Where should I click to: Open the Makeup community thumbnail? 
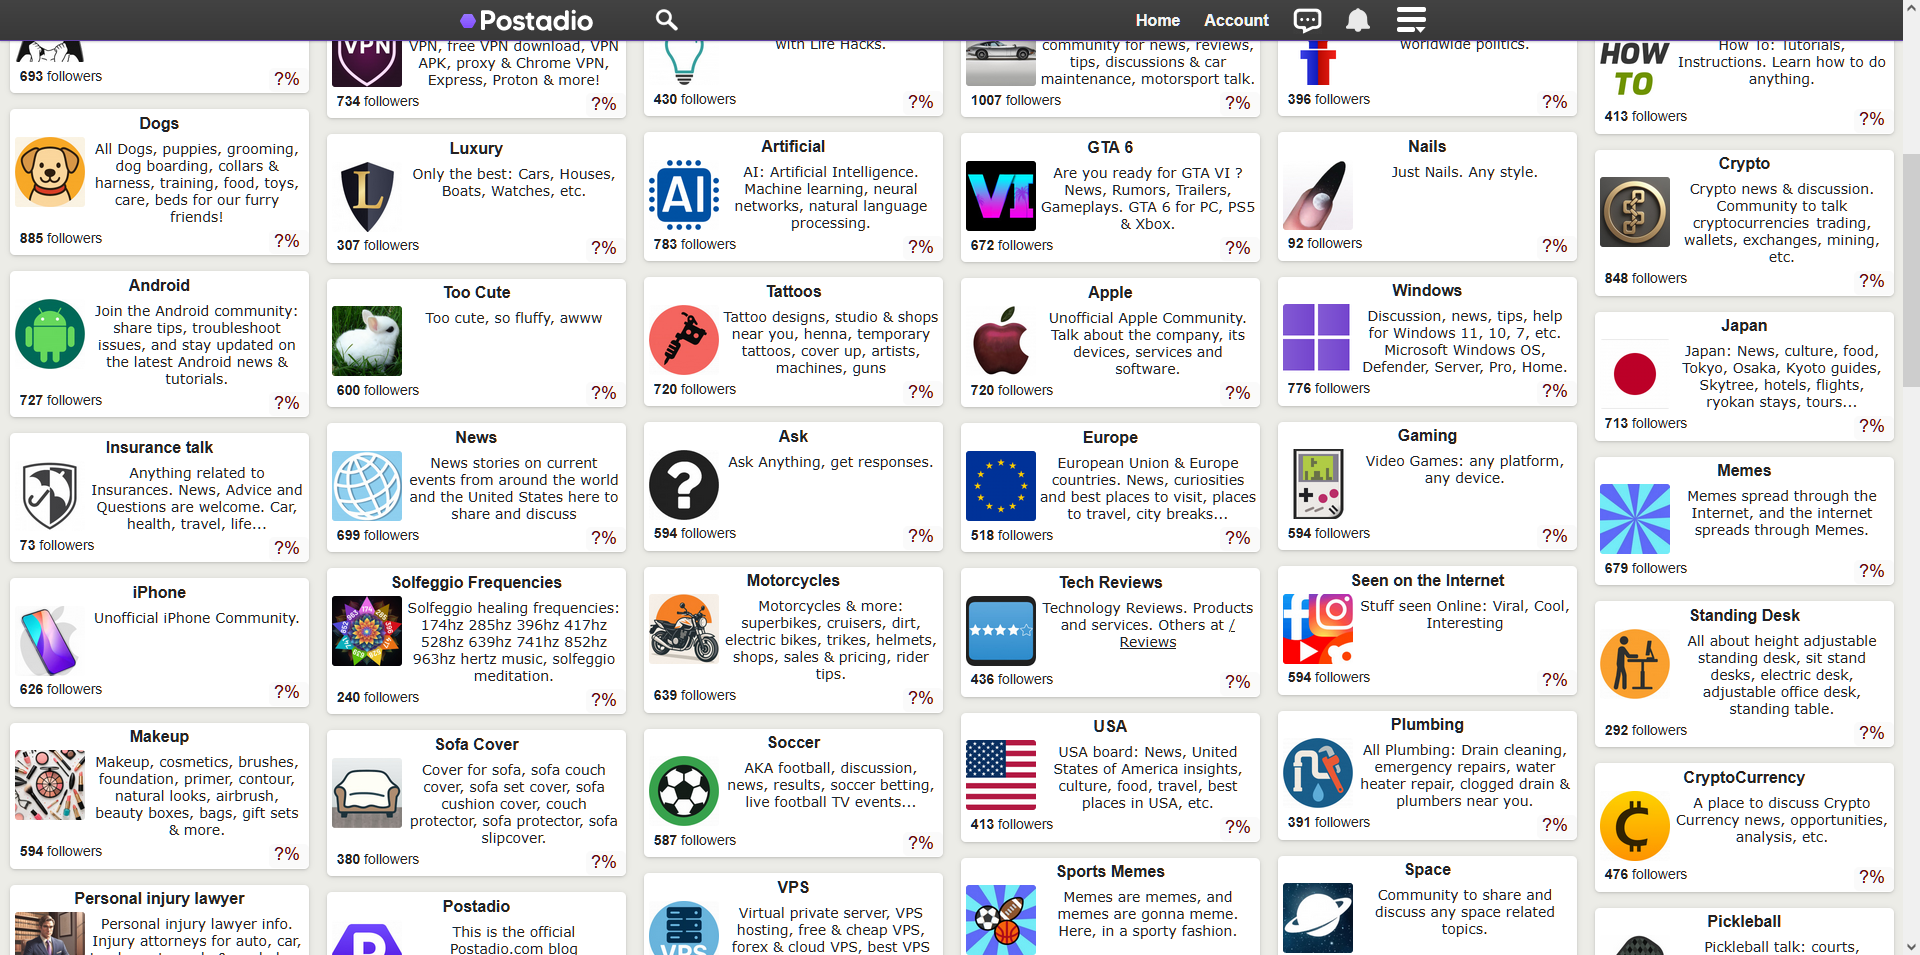50,785
